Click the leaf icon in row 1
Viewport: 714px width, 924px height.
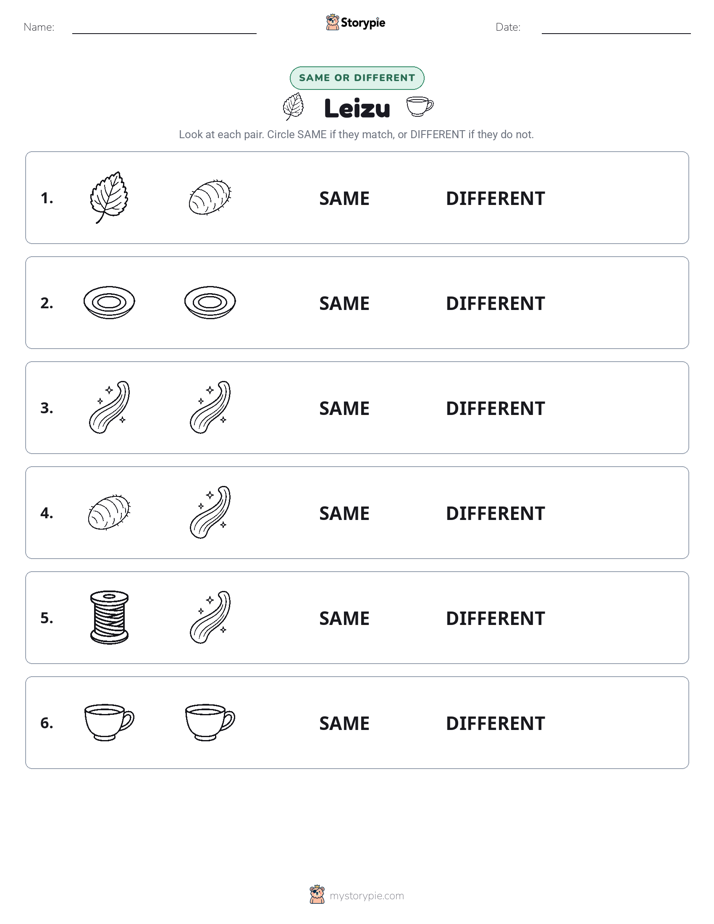(x=109, y=197)
